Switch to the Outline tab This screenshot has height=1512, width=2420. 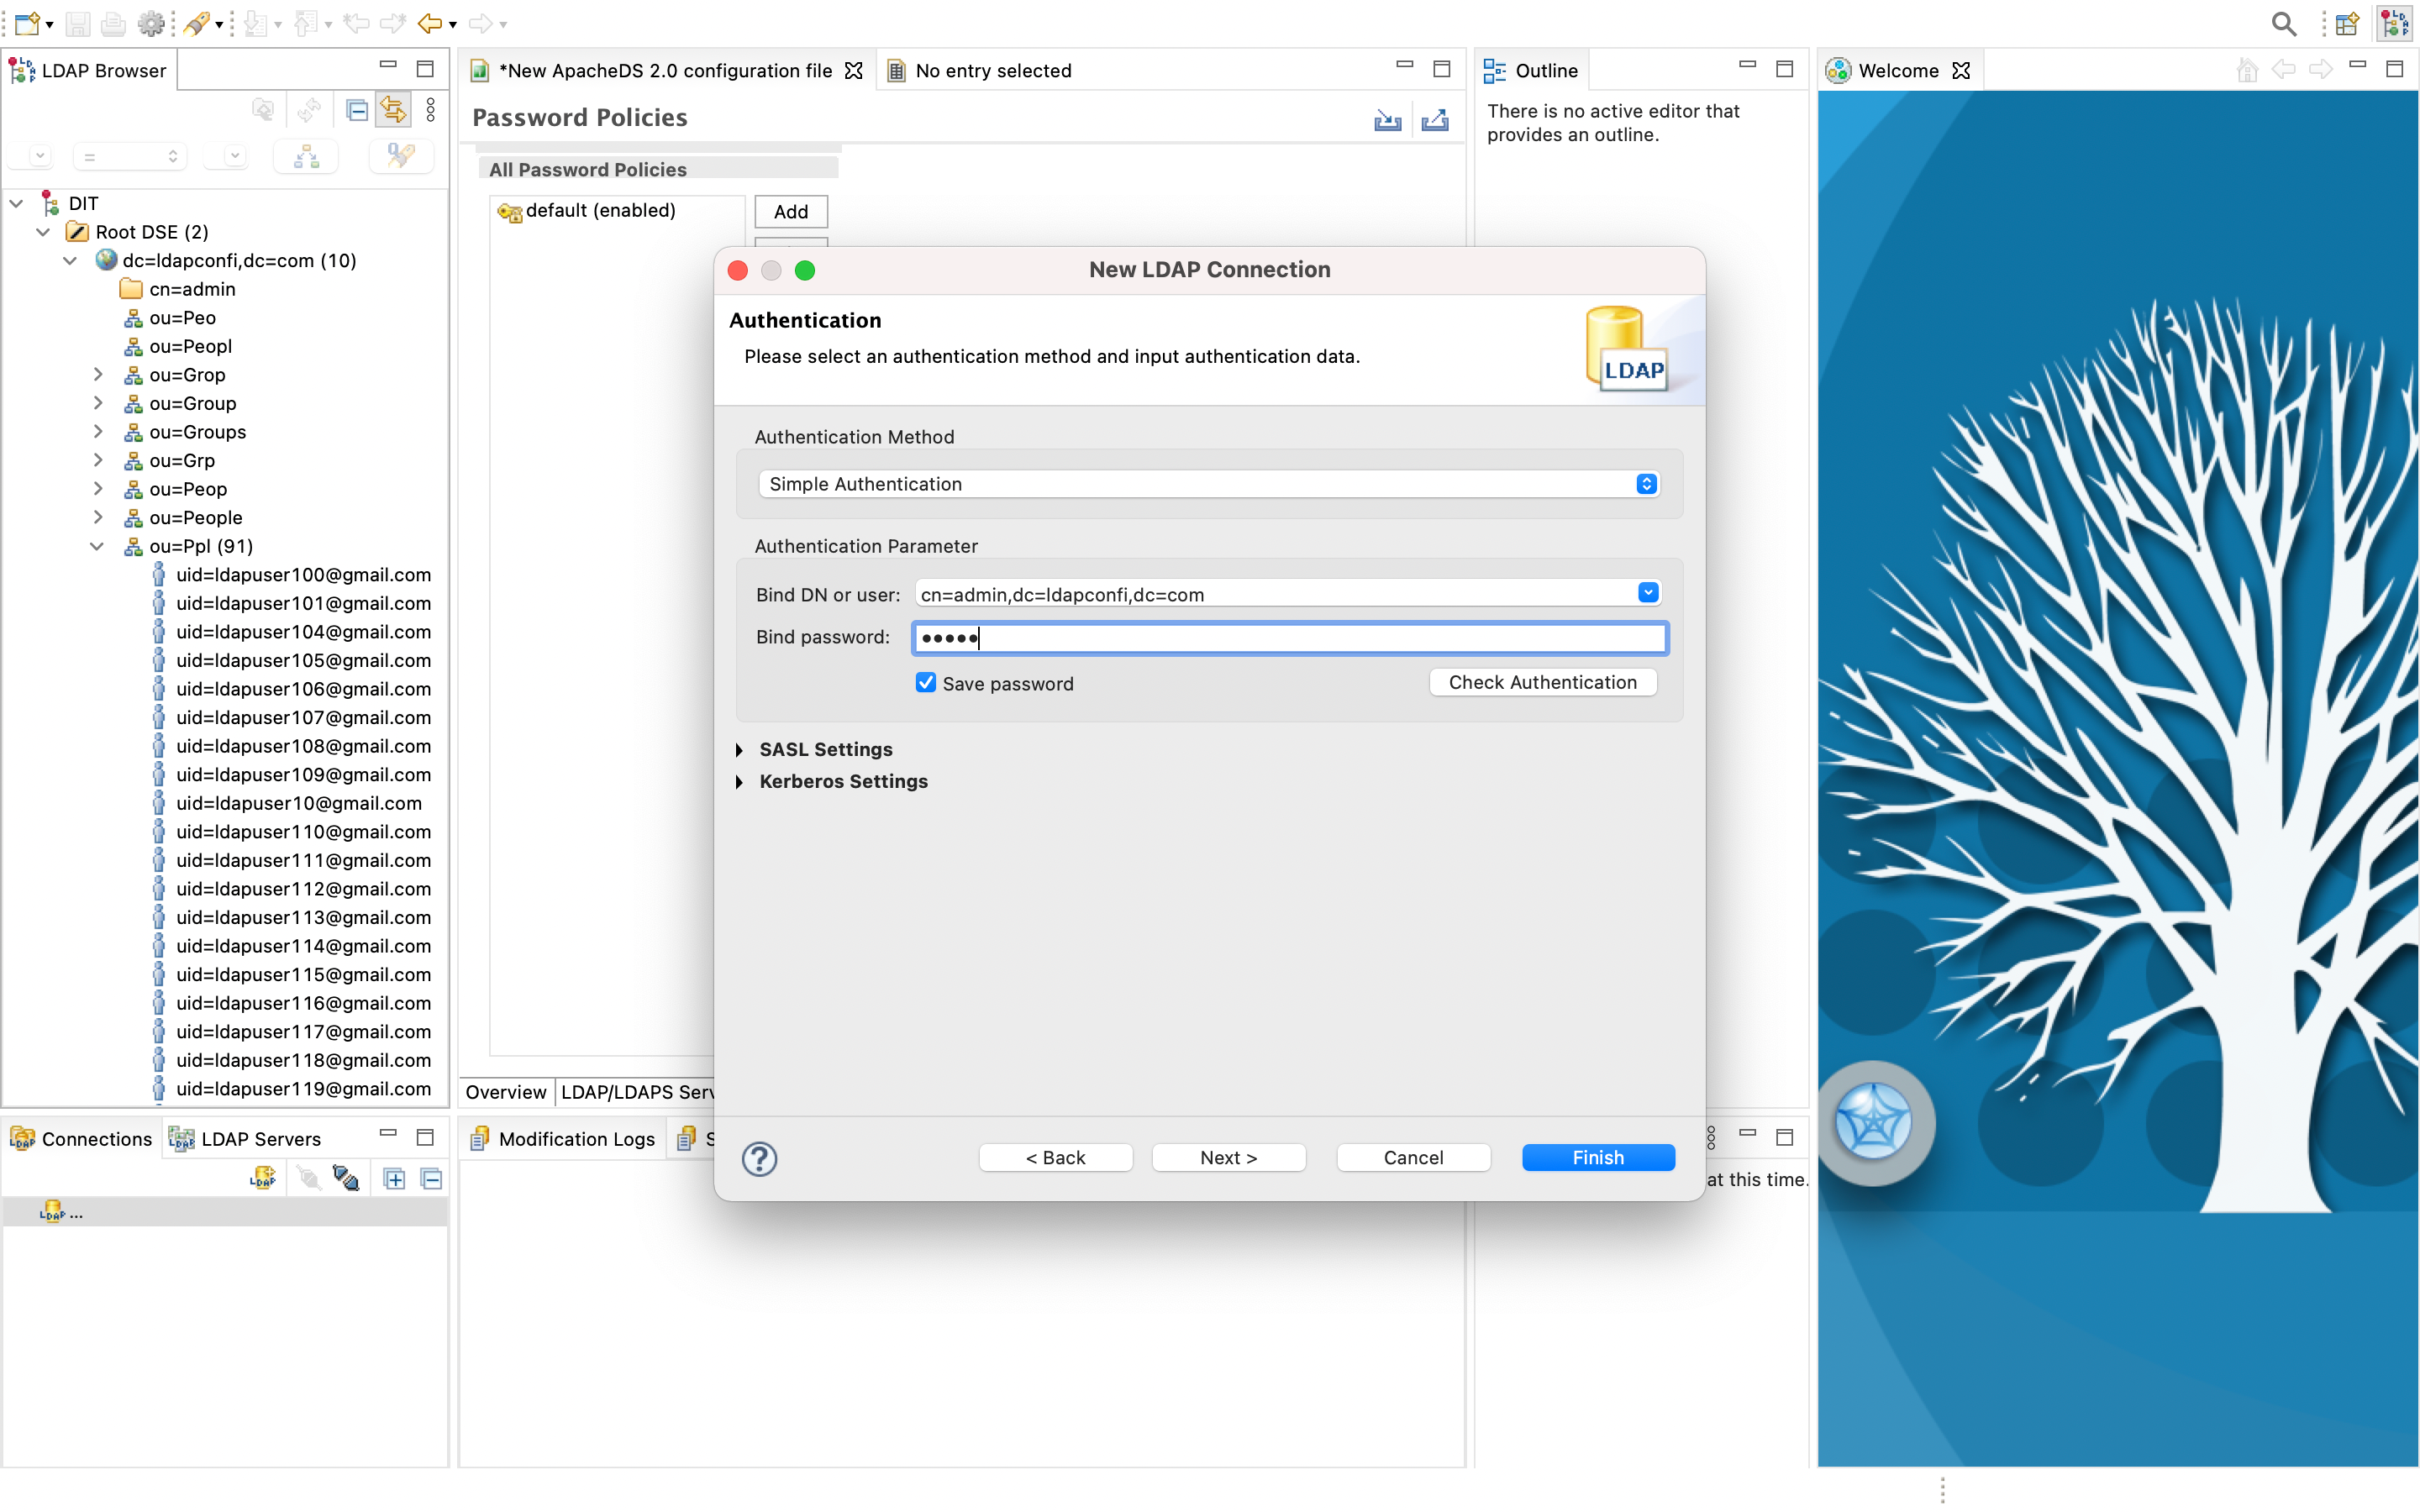click(x=1531, y=71)
